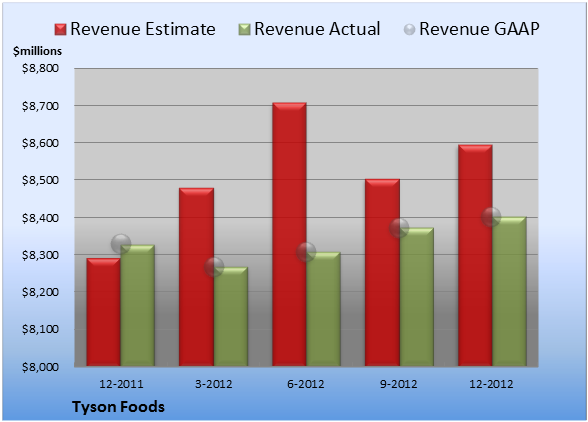Screen dimensions: 588x422
Task: Click the 3-2012 quarter label
Action: click(x=213, y=384)
